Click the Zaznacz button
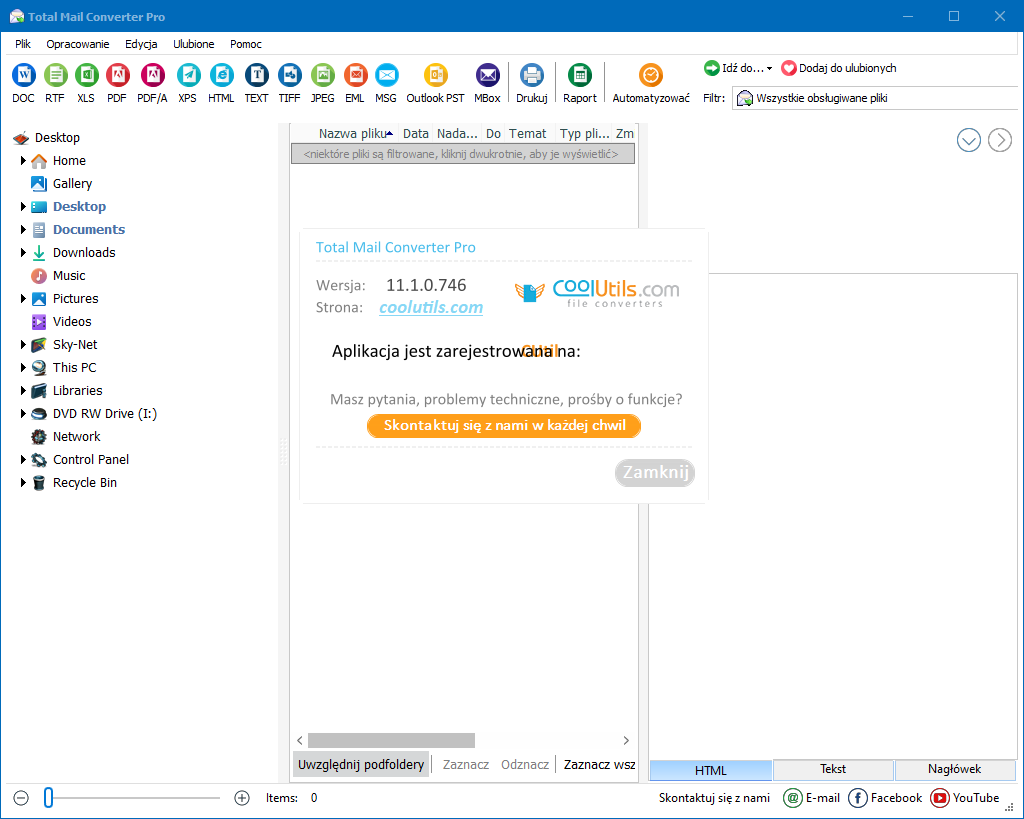 (x=466, y=764)
